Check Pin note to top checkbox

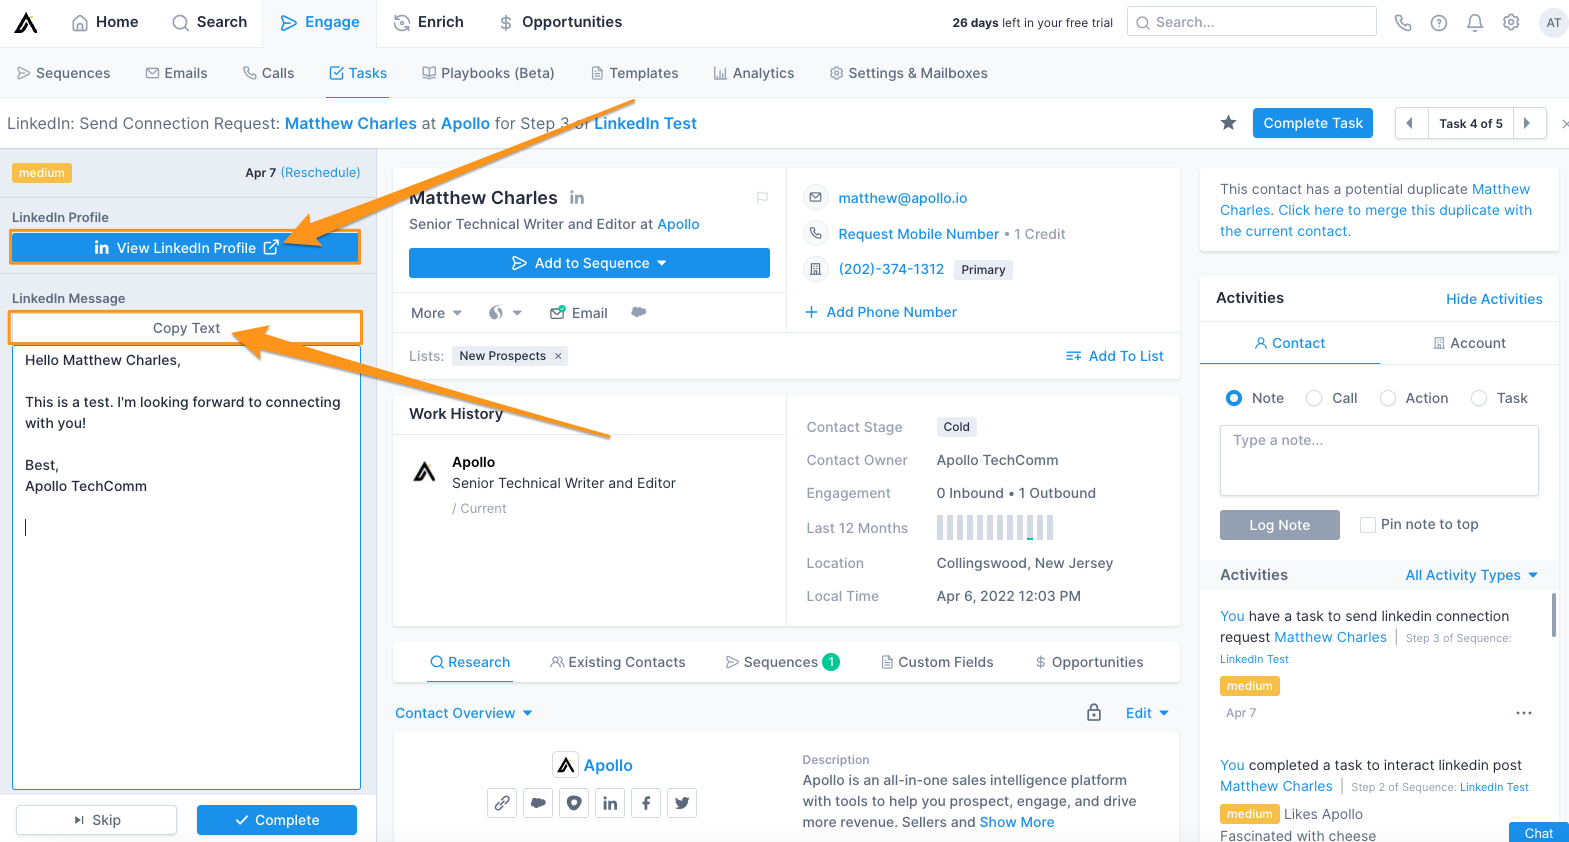[x=1368, y=525]
